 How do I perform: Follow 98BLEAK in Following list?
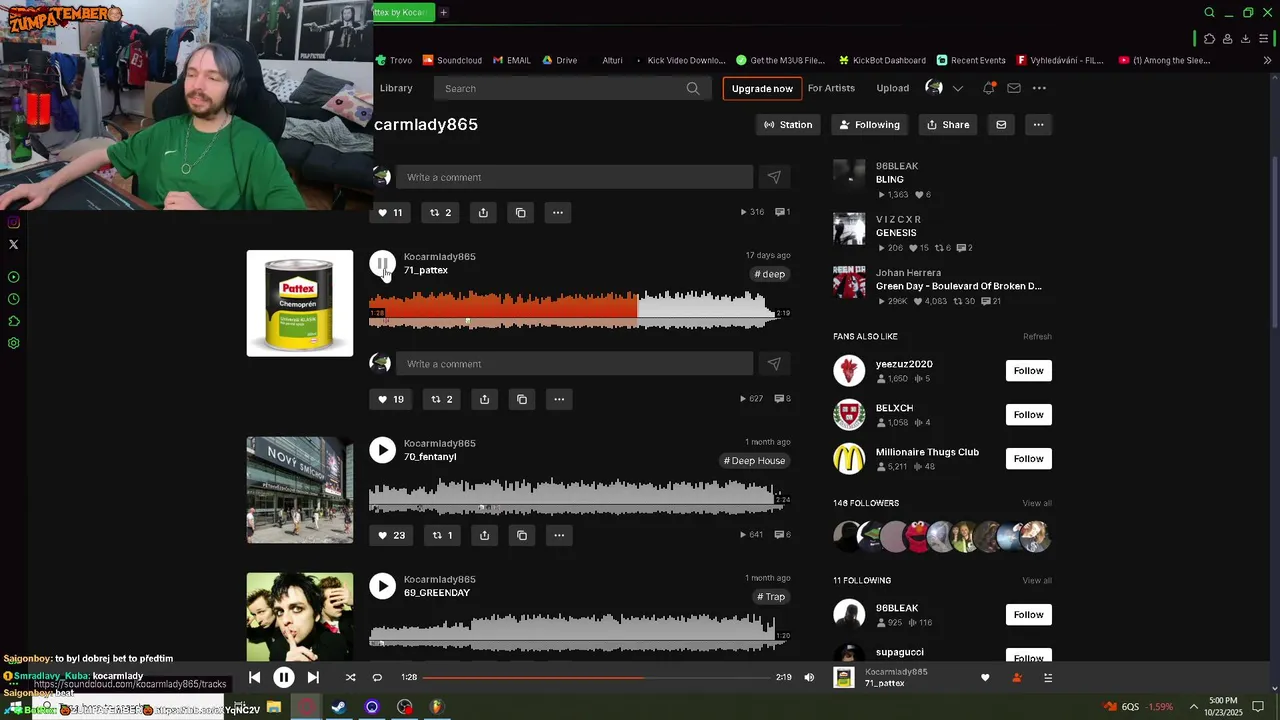tap(1028, 615)
